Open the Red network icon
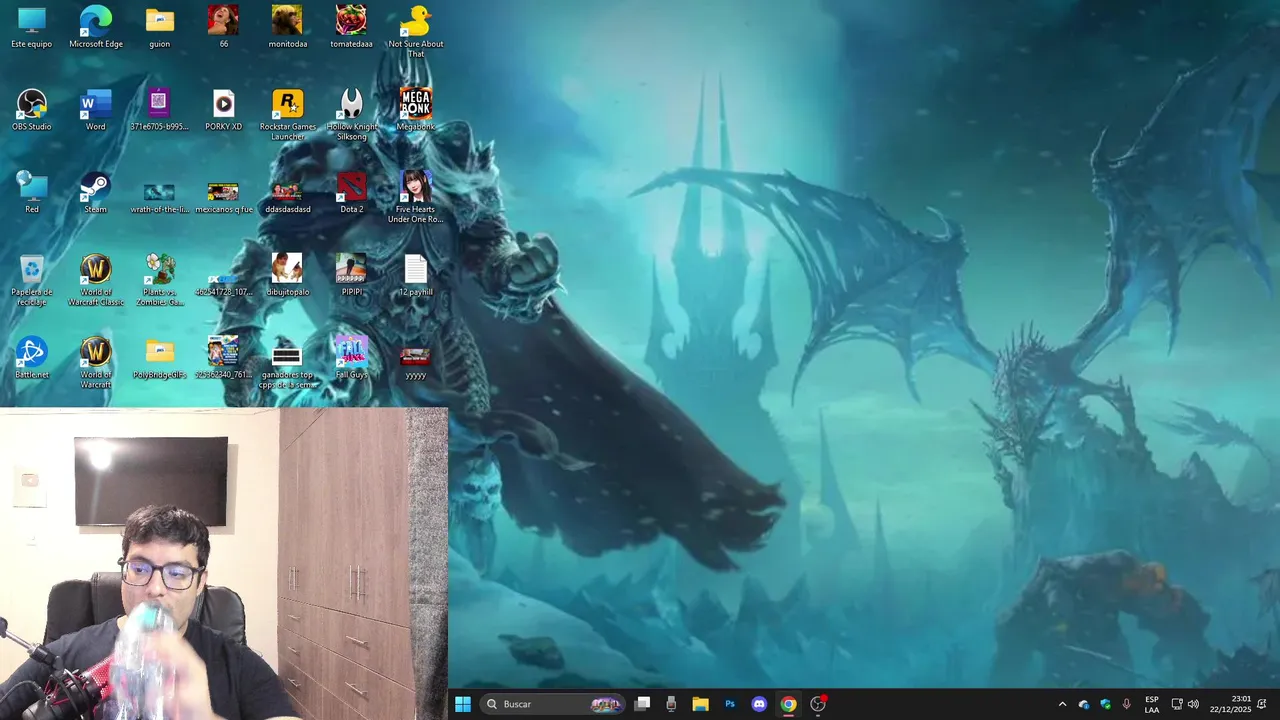Screen dimensions: 1280x720 pos(32,193)
